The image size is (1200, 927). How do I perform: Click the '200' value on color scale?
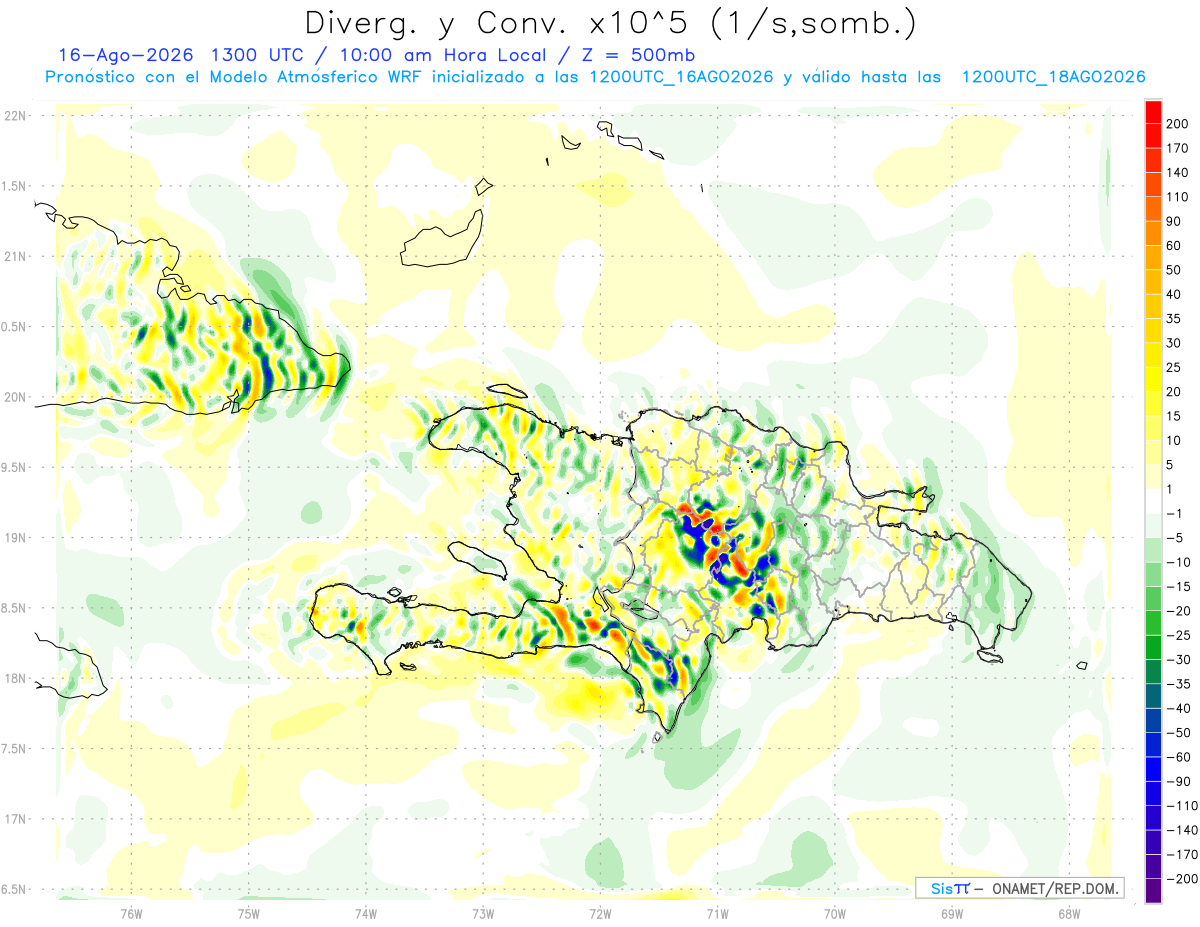(1176, 124)
